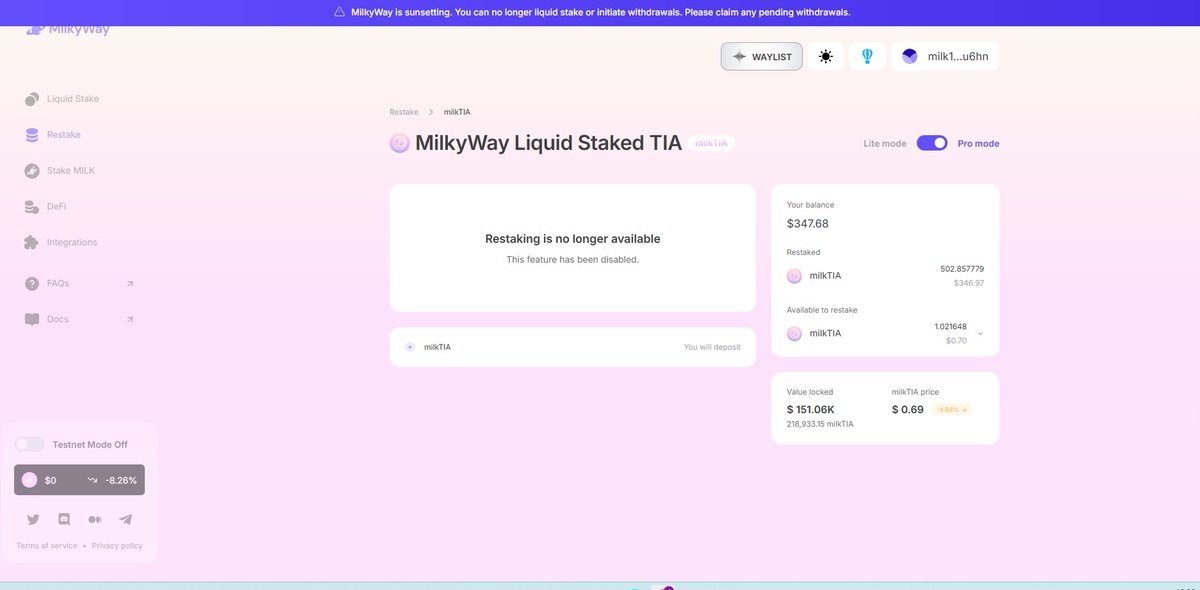Click the hot air balloon icon near wallet
This screenshot has height=590, width=1200.
(x=866, y=56)
